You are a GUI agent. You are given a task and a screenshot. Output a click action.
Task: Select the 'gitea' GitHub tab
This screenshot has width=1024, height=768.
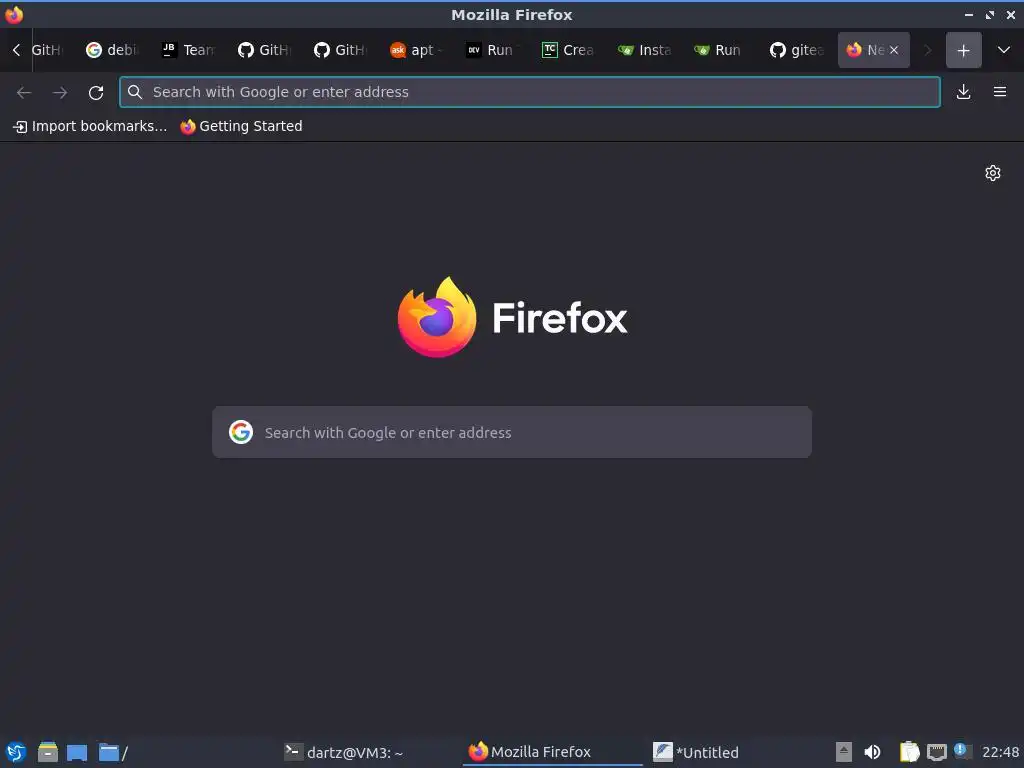coord(798,50)
